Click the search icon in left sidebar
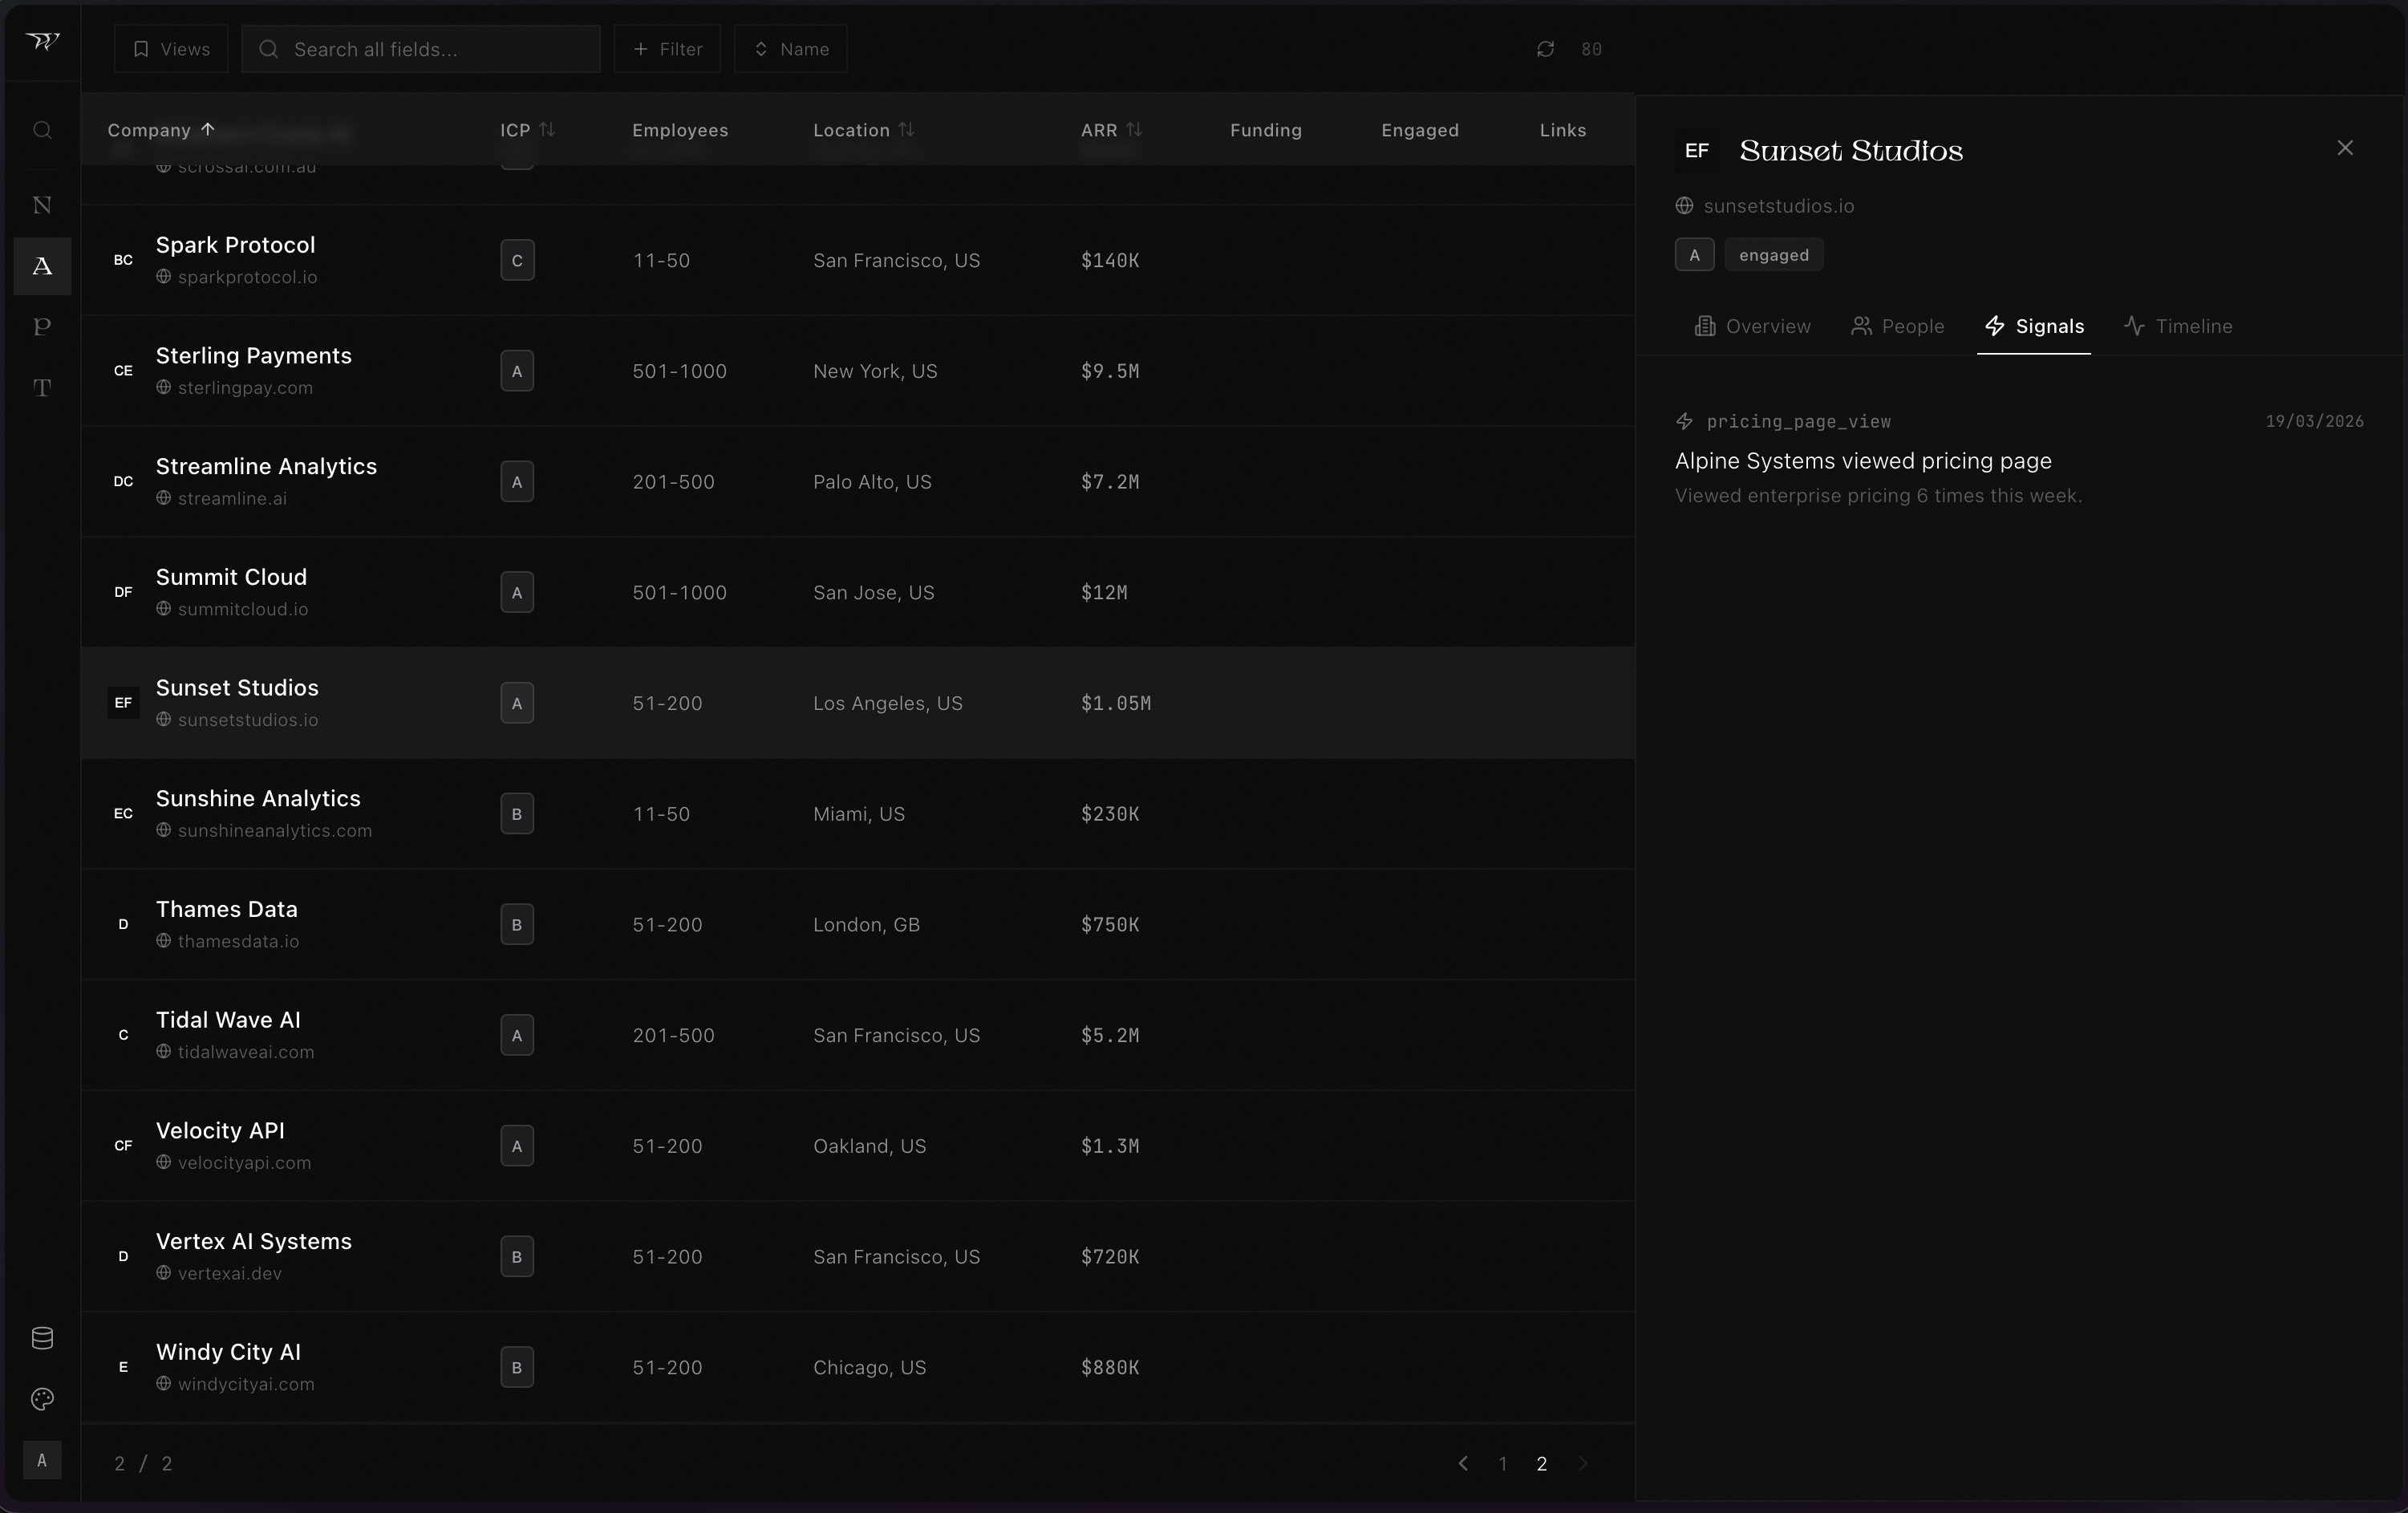Screen dimensions: 2408x1513 42,131
